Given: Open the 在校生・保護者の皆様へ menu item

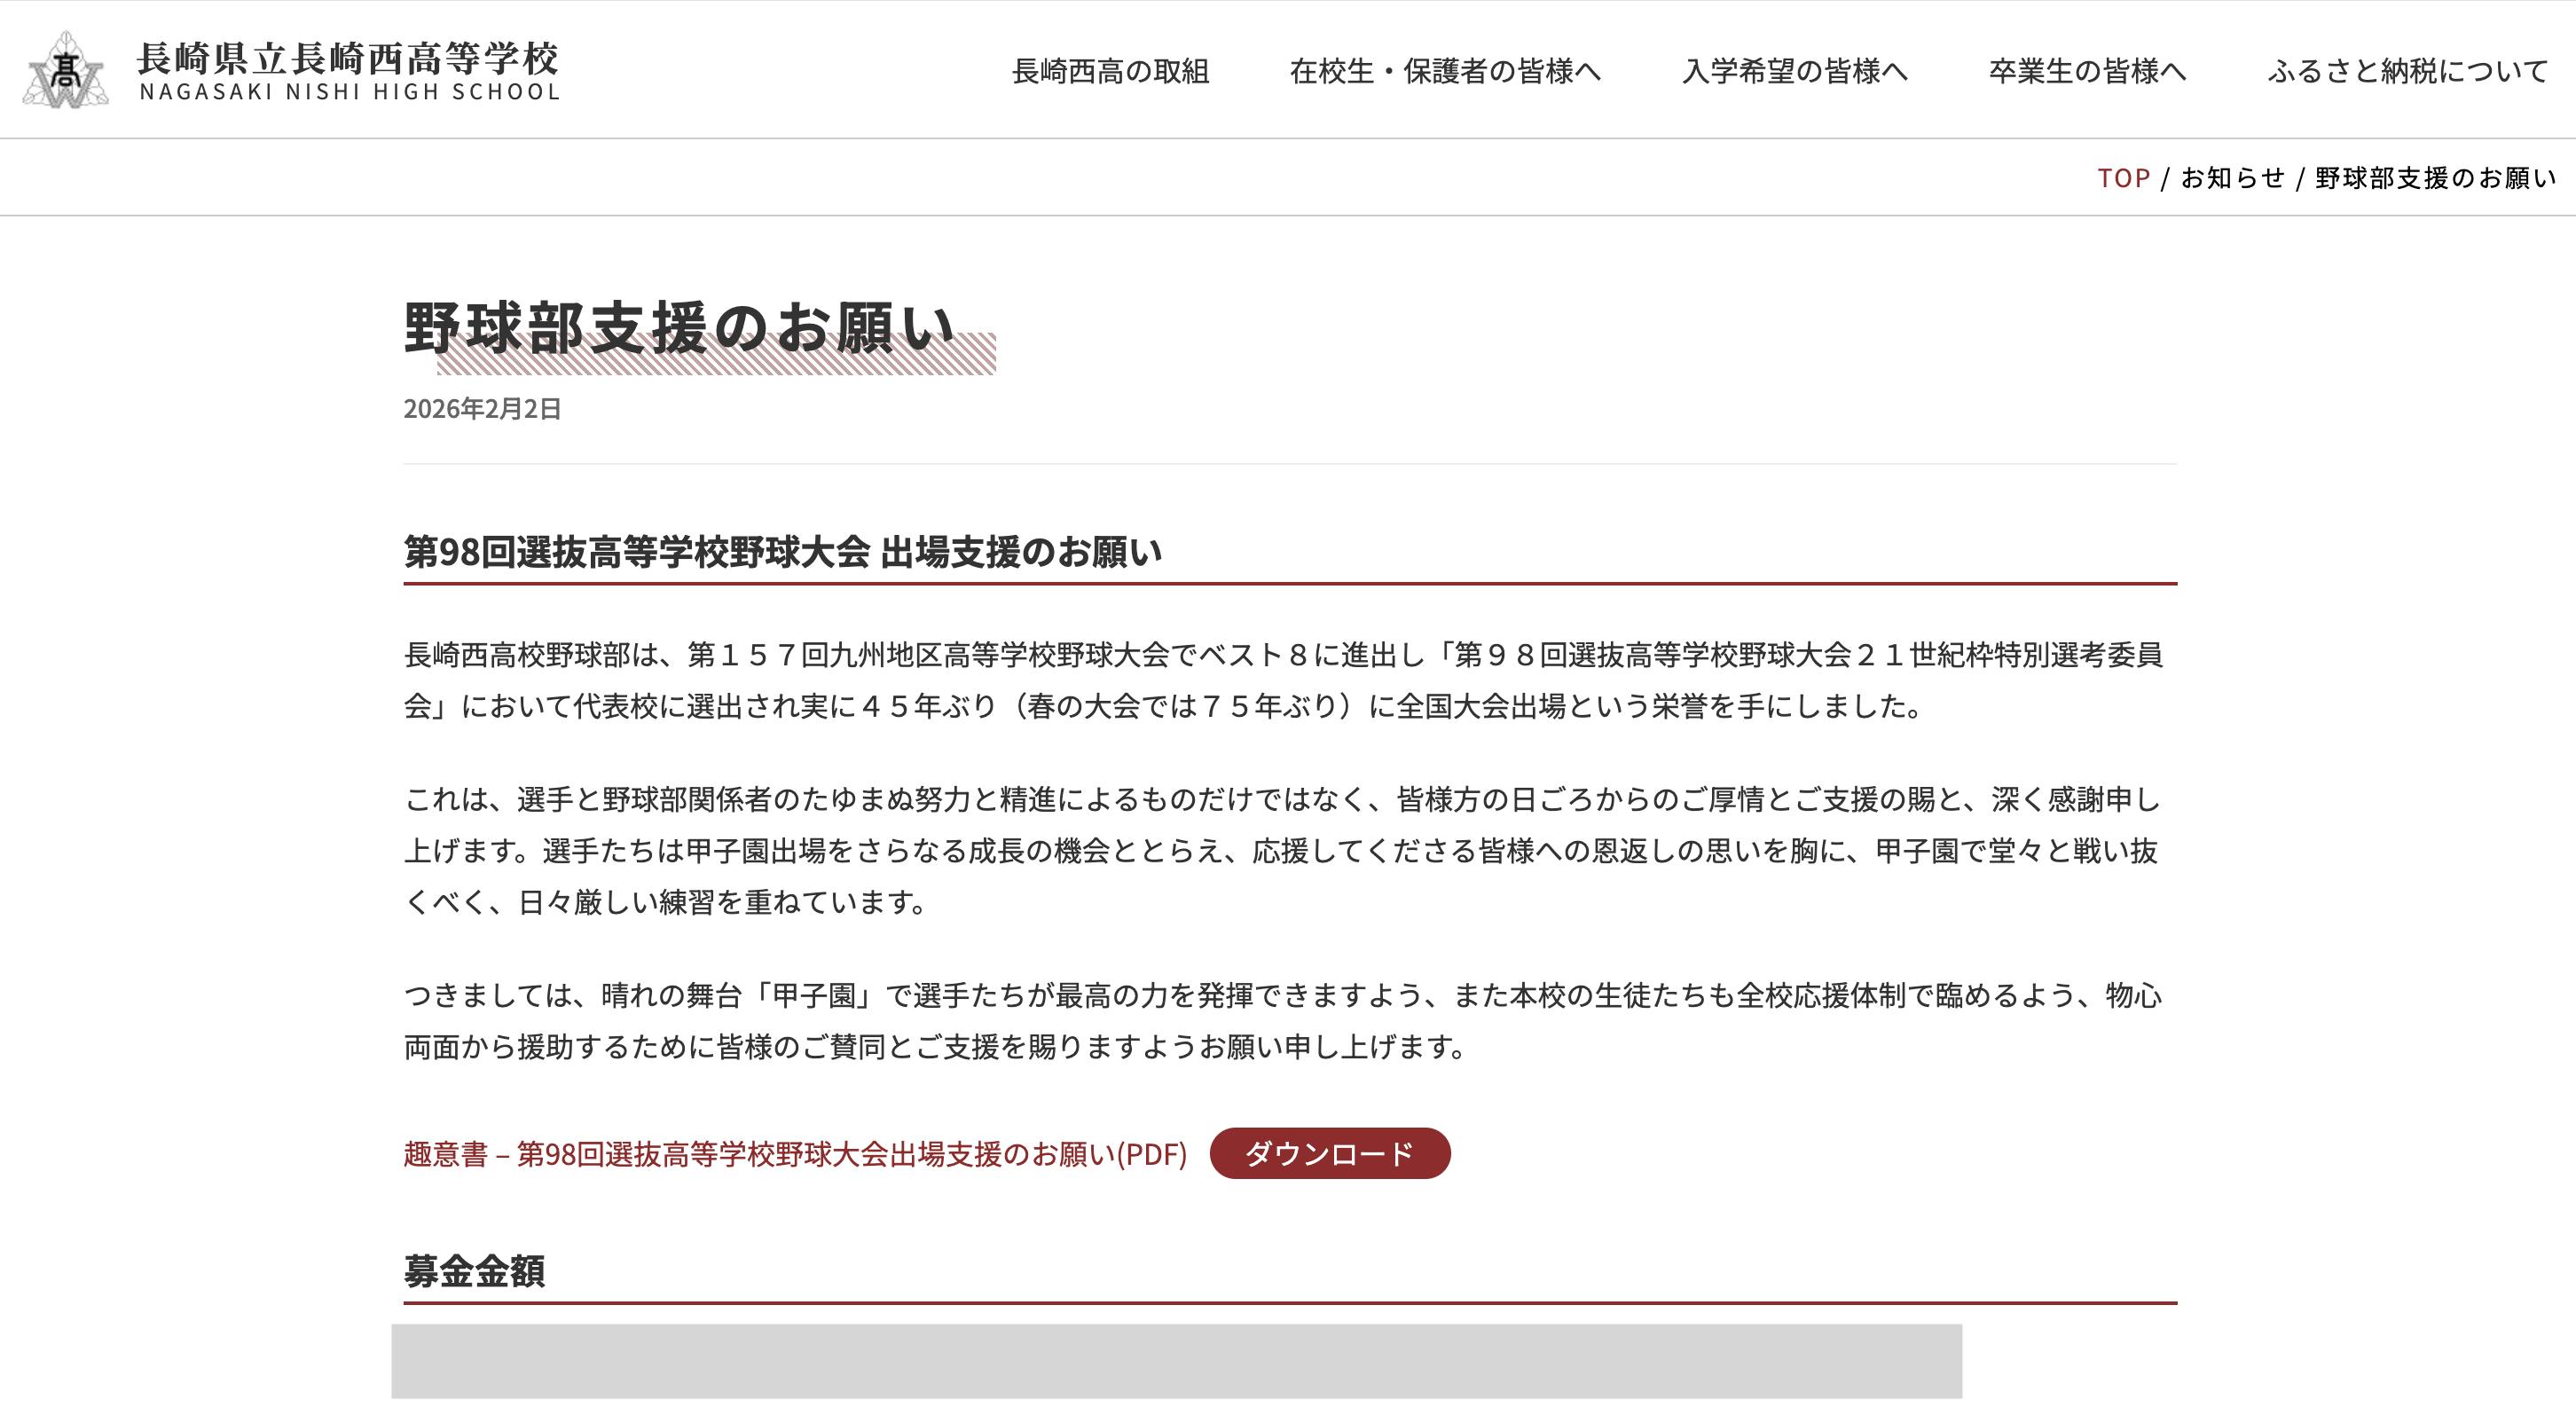Looking at the screenshot, I should [1445, 71].
